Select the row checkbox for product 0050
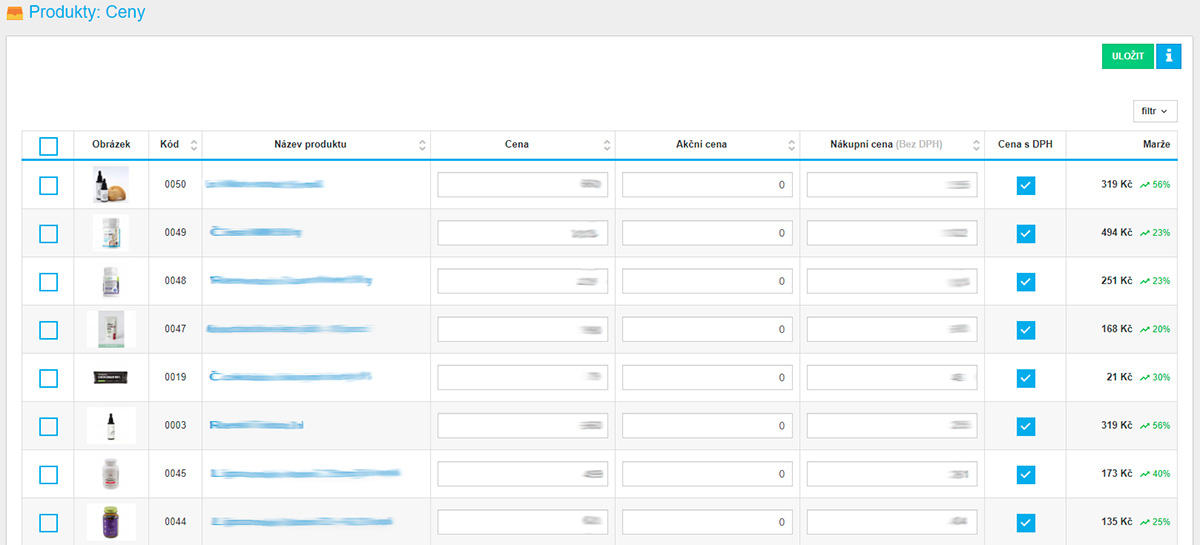 (48, 185)
